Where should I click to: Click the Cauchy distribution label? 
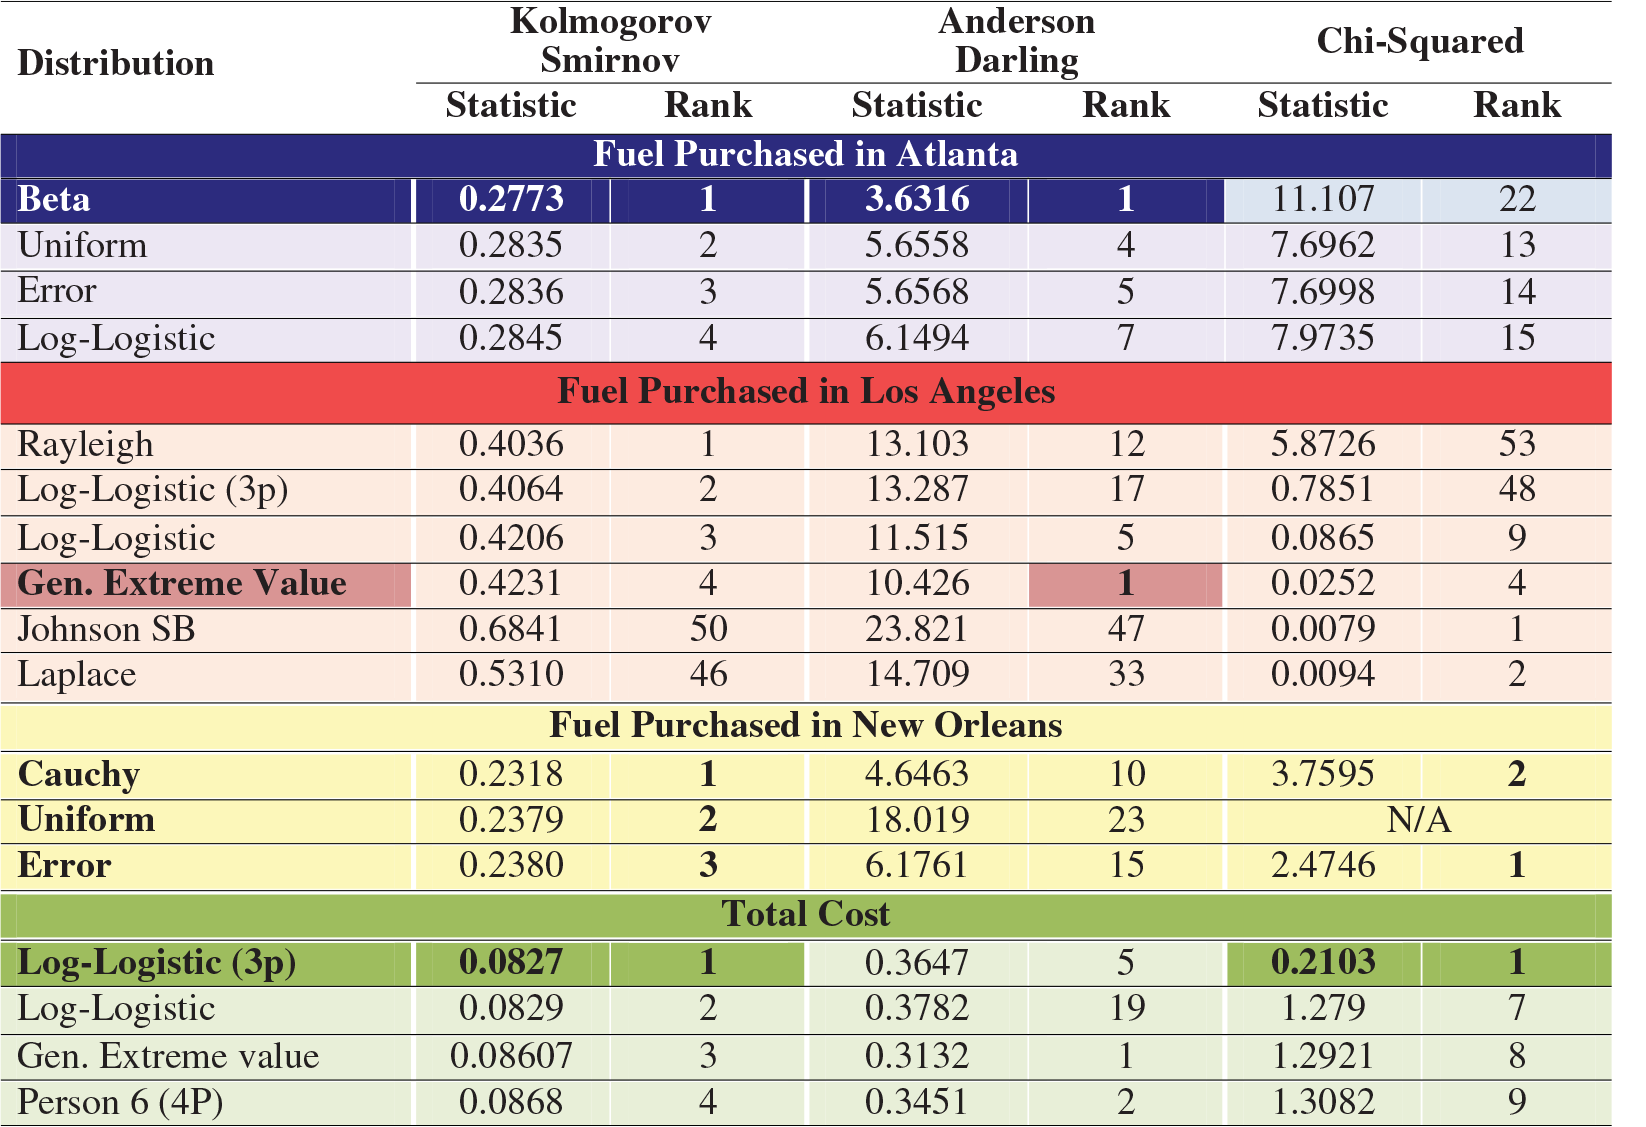coord(79,774)
